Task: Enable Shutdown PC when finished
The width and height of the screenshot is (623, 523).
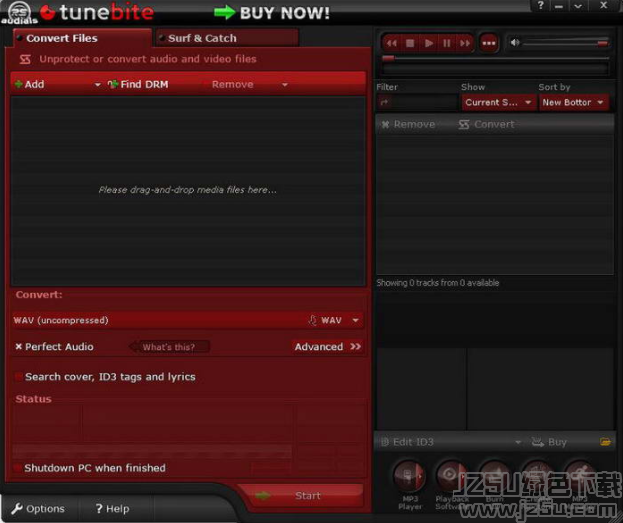Action: point(90,468)
